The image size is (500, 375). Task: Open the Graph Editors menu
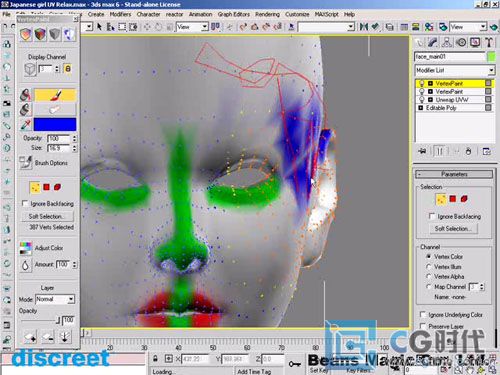pyautogui.click(x=234, y=14)
